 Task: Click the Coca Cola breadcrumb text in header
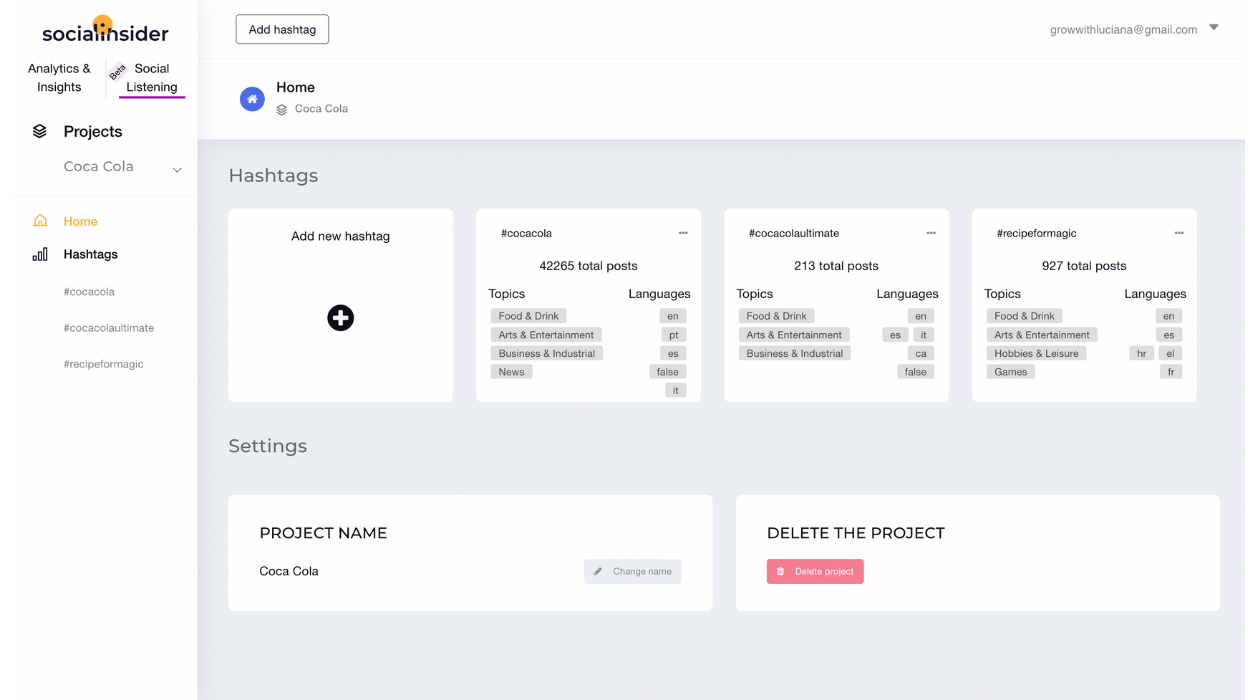(321, 109)
